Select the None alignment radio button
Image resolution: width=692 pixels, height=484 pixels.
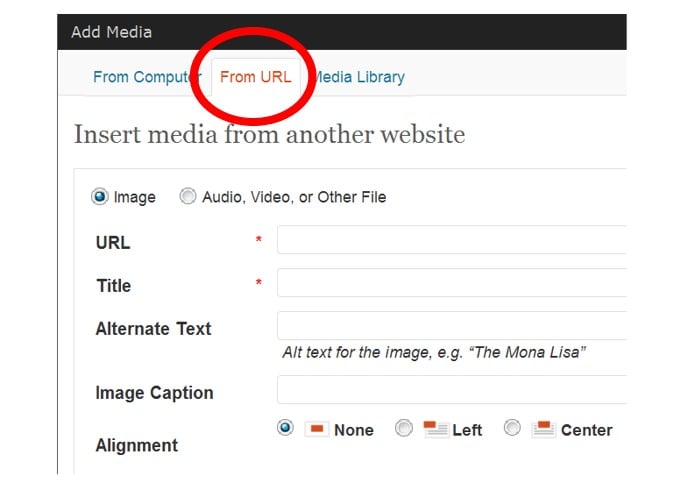285,428
